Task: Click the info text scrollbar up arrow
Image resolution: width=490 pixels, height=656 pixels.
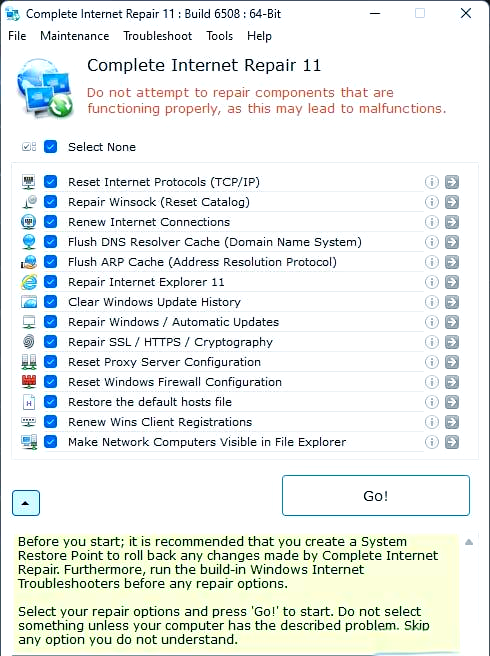Action: pyautogui.click(x=469, y=542)
